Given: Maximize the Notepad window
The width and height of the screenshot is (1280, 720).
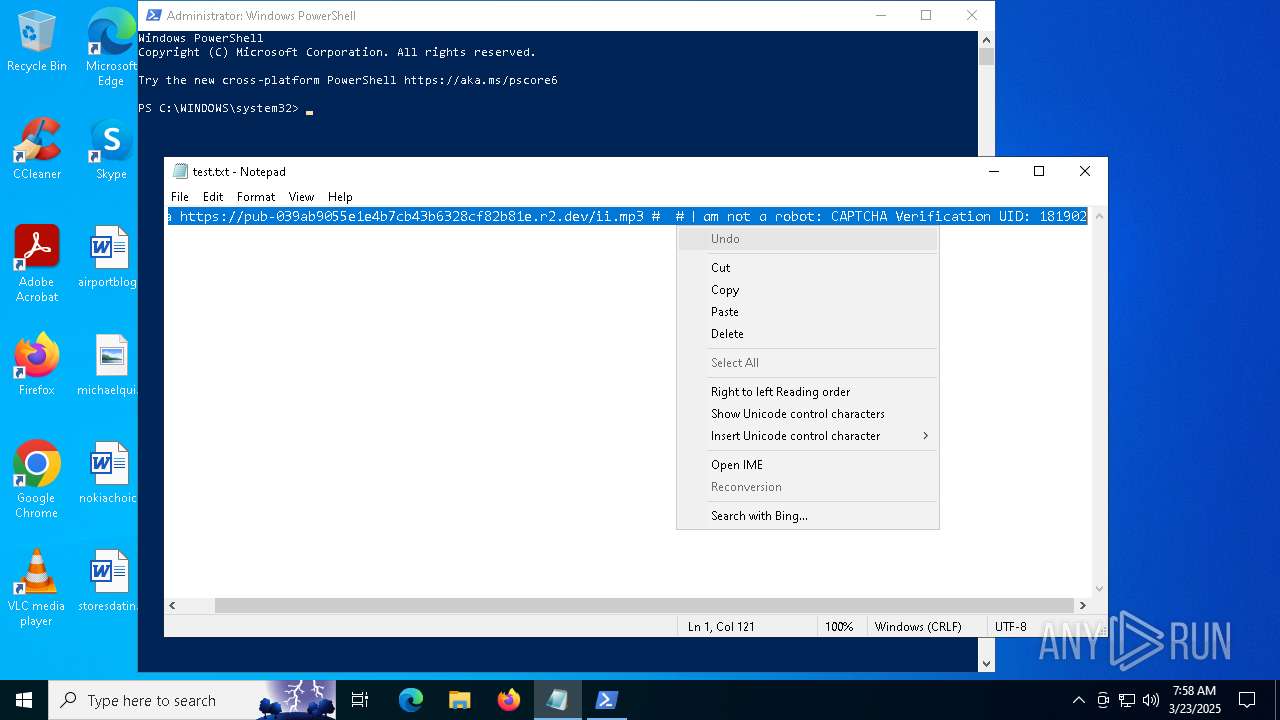Looking at the screenshot, I should point(1039,171).
